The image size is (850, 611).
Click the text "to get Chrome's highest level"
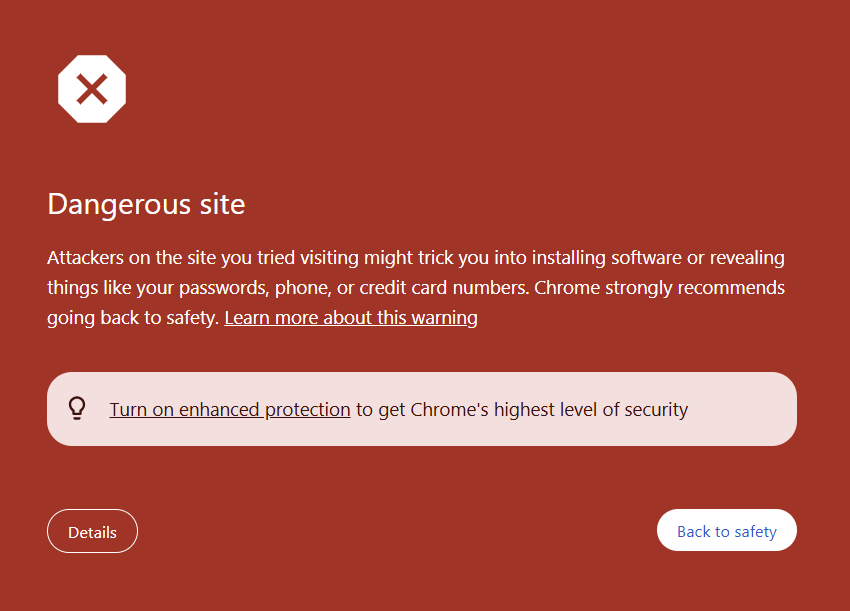tap(476, 410)
